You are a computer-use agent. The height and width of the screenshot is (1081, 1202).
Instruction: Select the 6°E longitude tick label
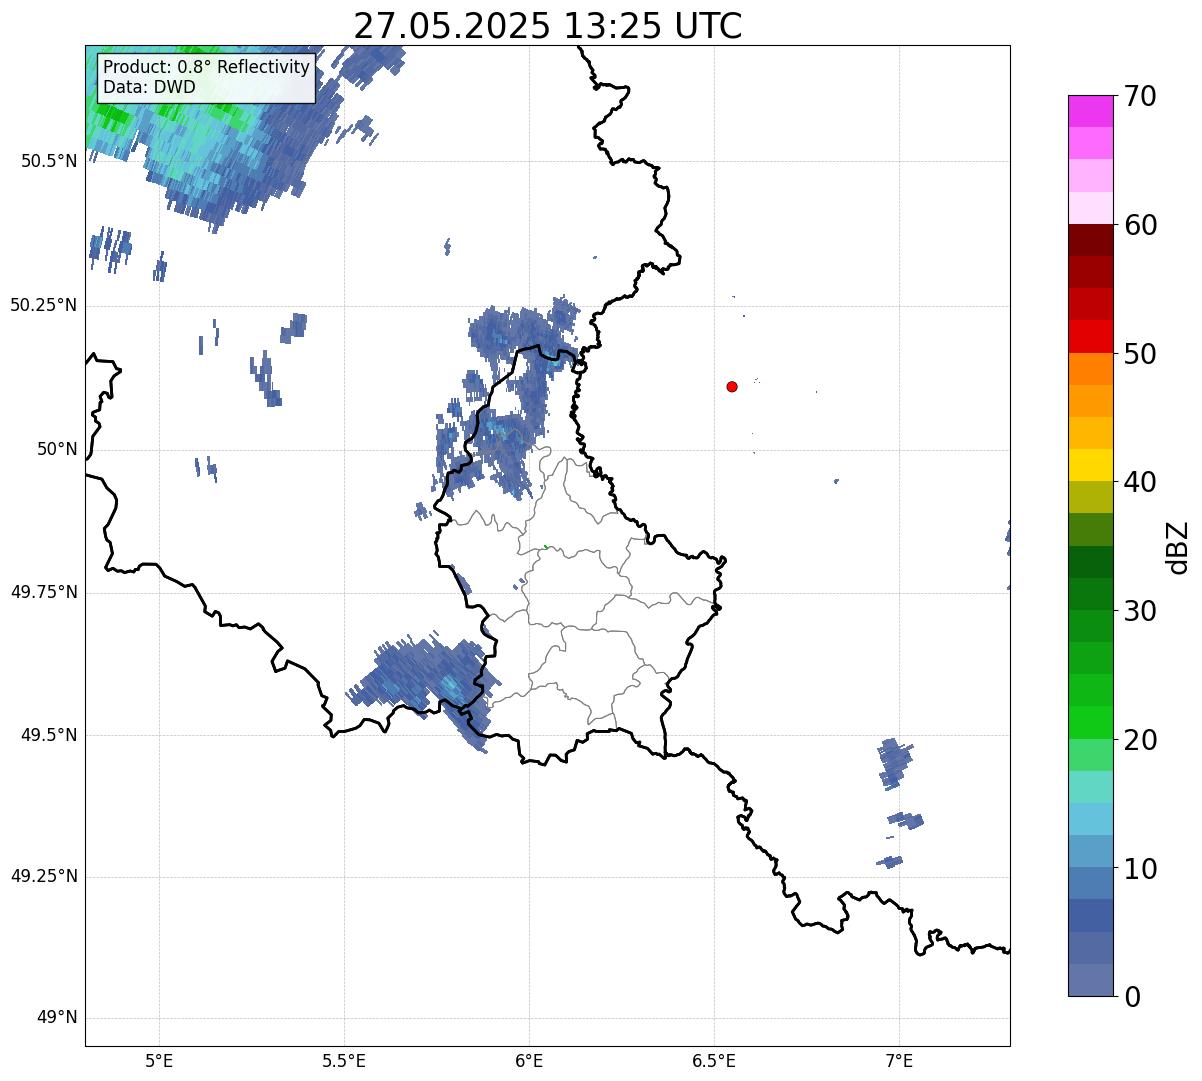tap(529, 1061)
